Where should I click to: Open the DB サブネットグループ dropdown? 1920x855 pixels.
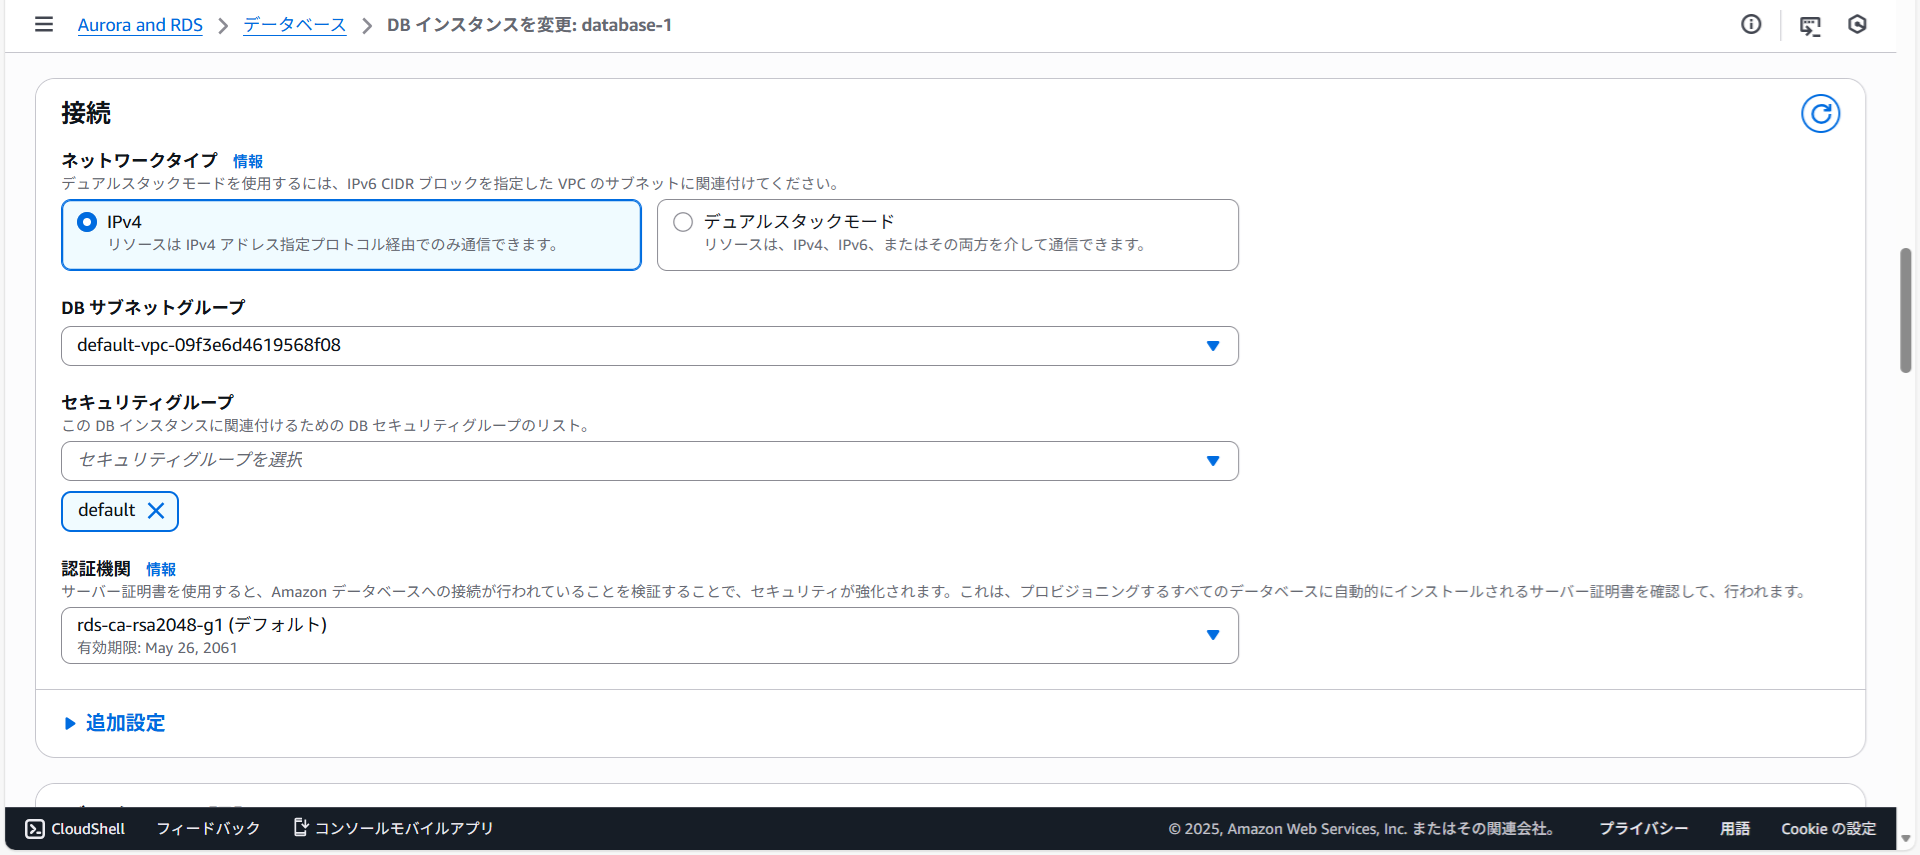(x=649, y=346)
